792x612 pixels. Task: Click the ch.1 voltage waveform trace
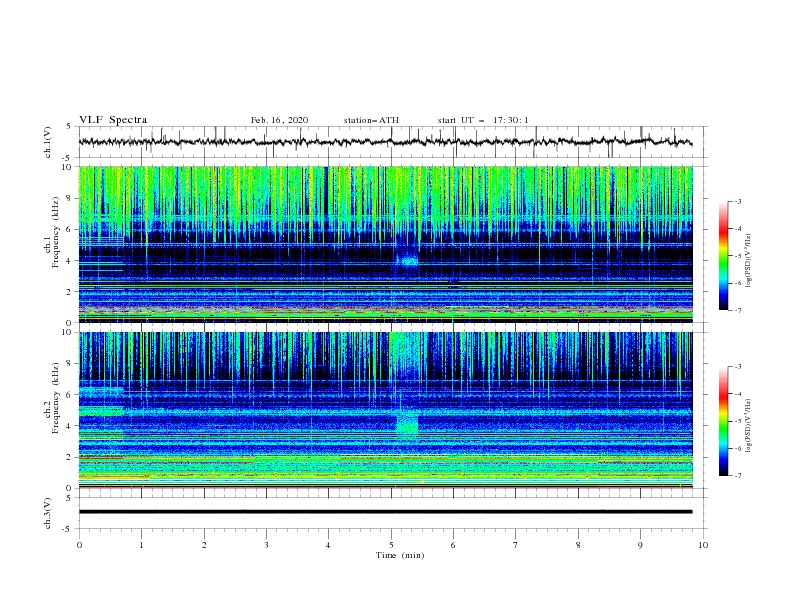385,142
